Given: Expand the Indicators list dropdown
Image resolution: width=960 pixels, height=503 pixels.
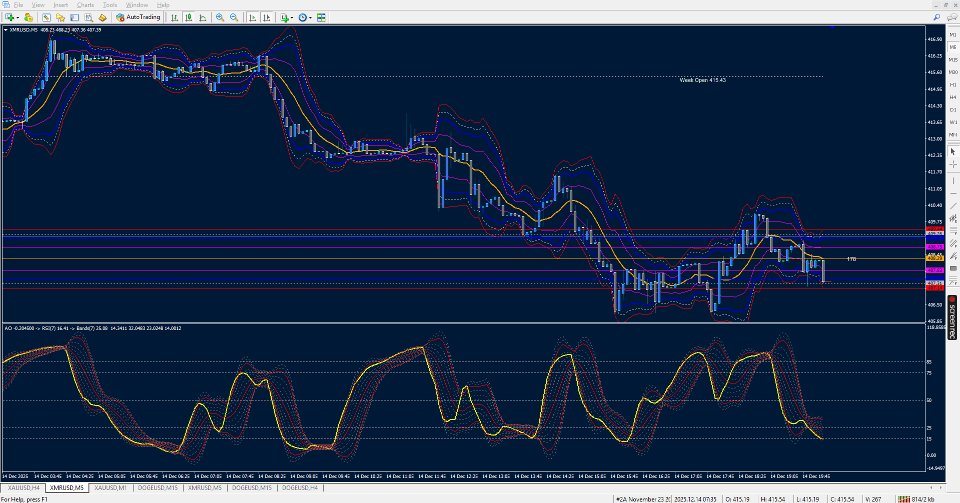Looking at the screenshot, I should pyautogui.click(x=292, y=18).
